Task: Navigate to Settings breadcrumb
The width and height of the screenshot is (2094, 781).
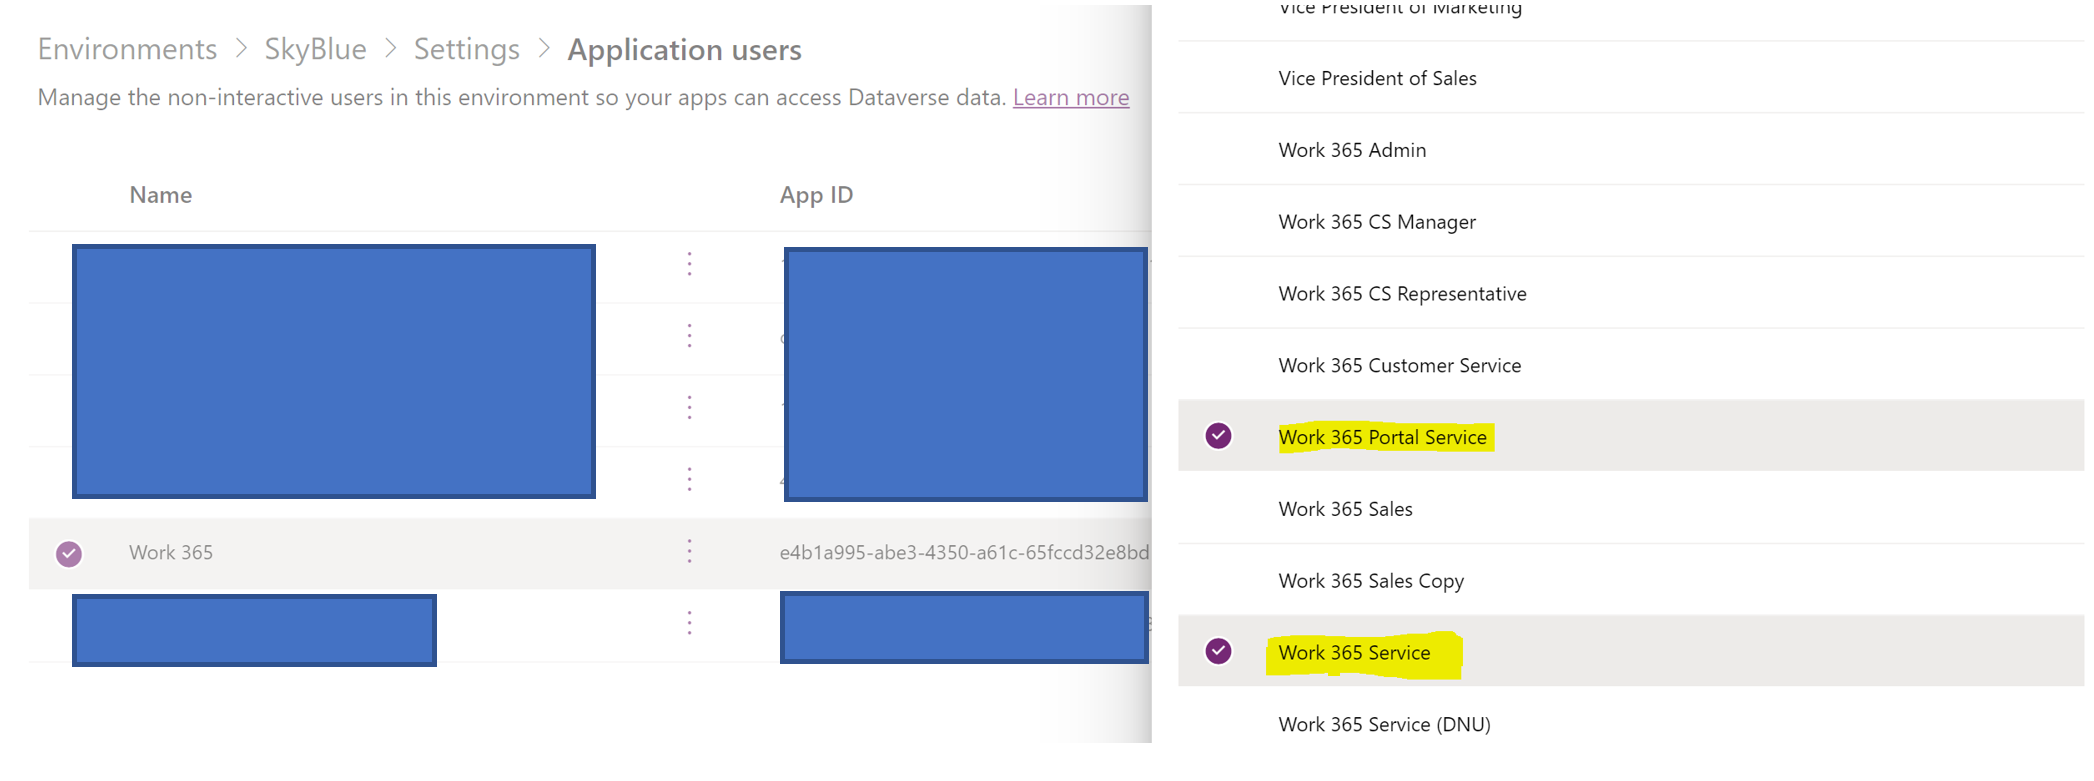Action: pyautogui.click(x=467, y=49)
